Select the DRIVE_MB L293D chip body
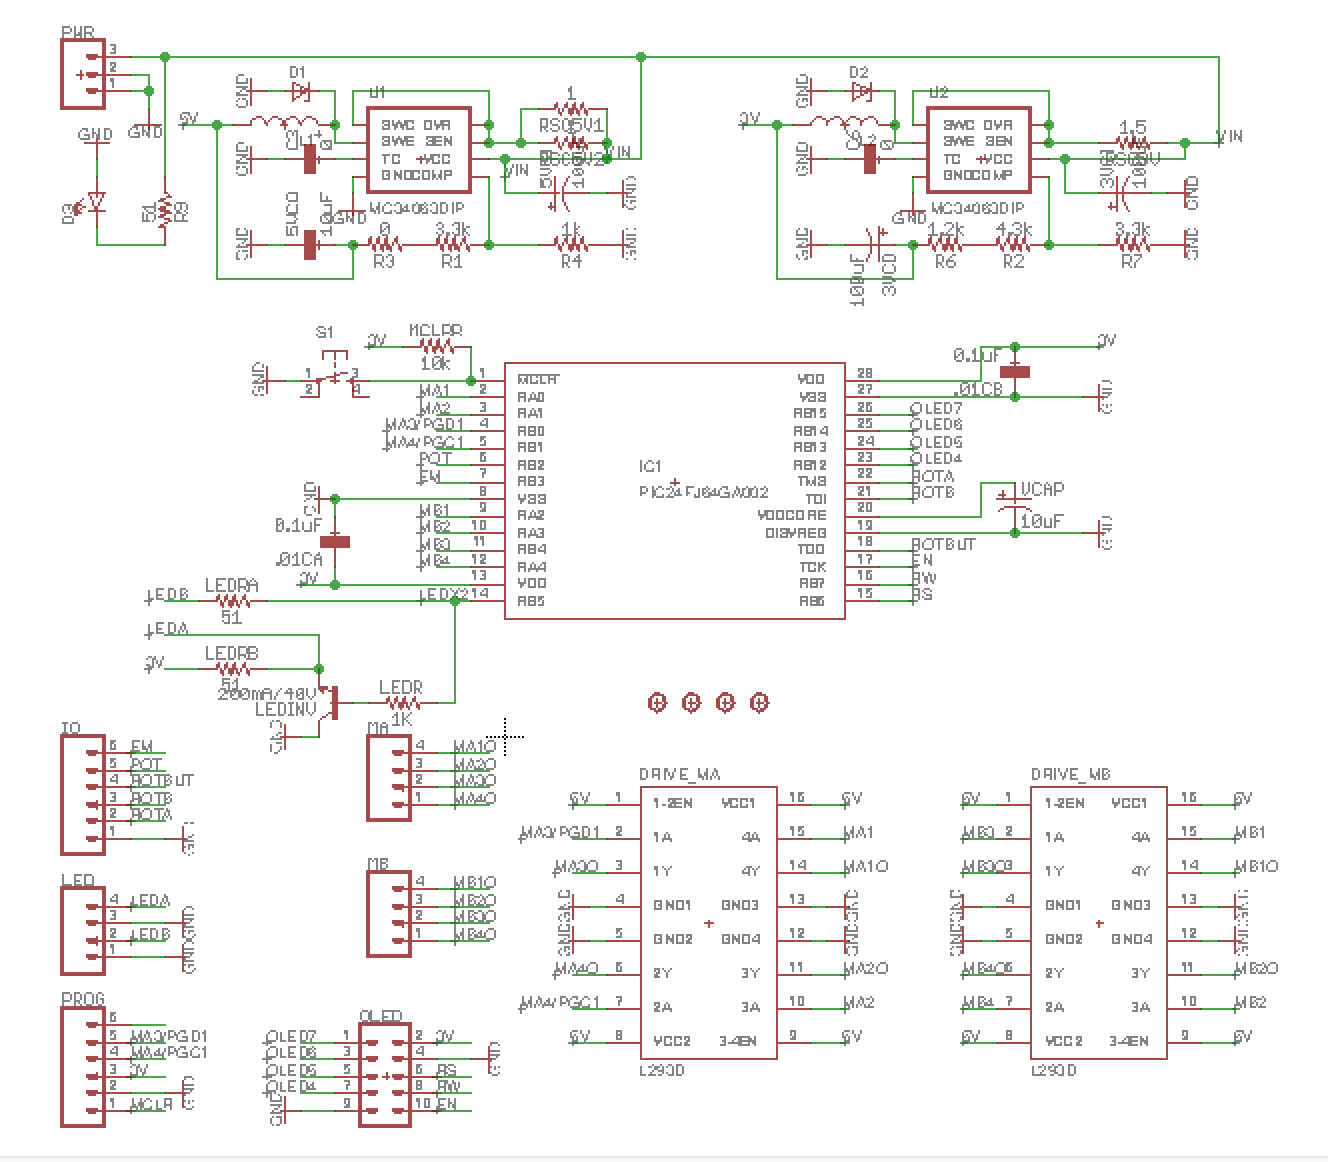The image size is (1328, 1162). click(x=1099, y=922)
